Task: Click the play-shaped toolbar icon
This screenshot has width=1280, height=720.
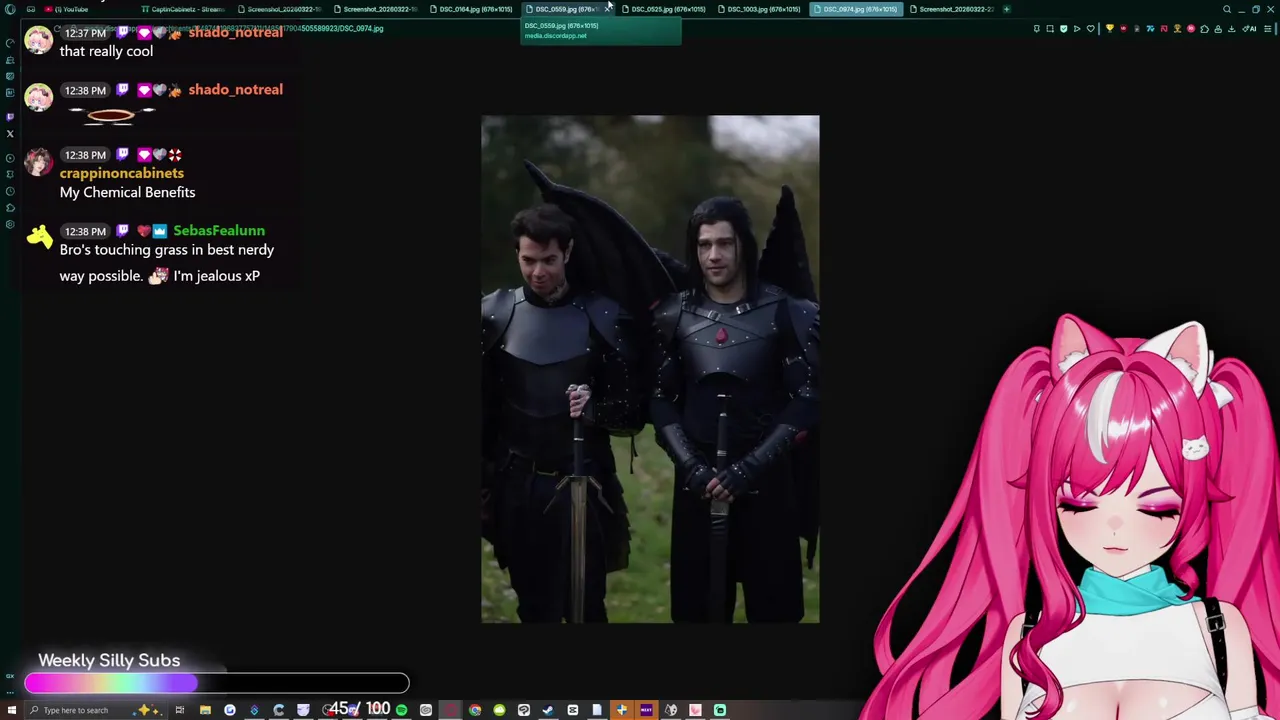Action: coord(1077,29)
